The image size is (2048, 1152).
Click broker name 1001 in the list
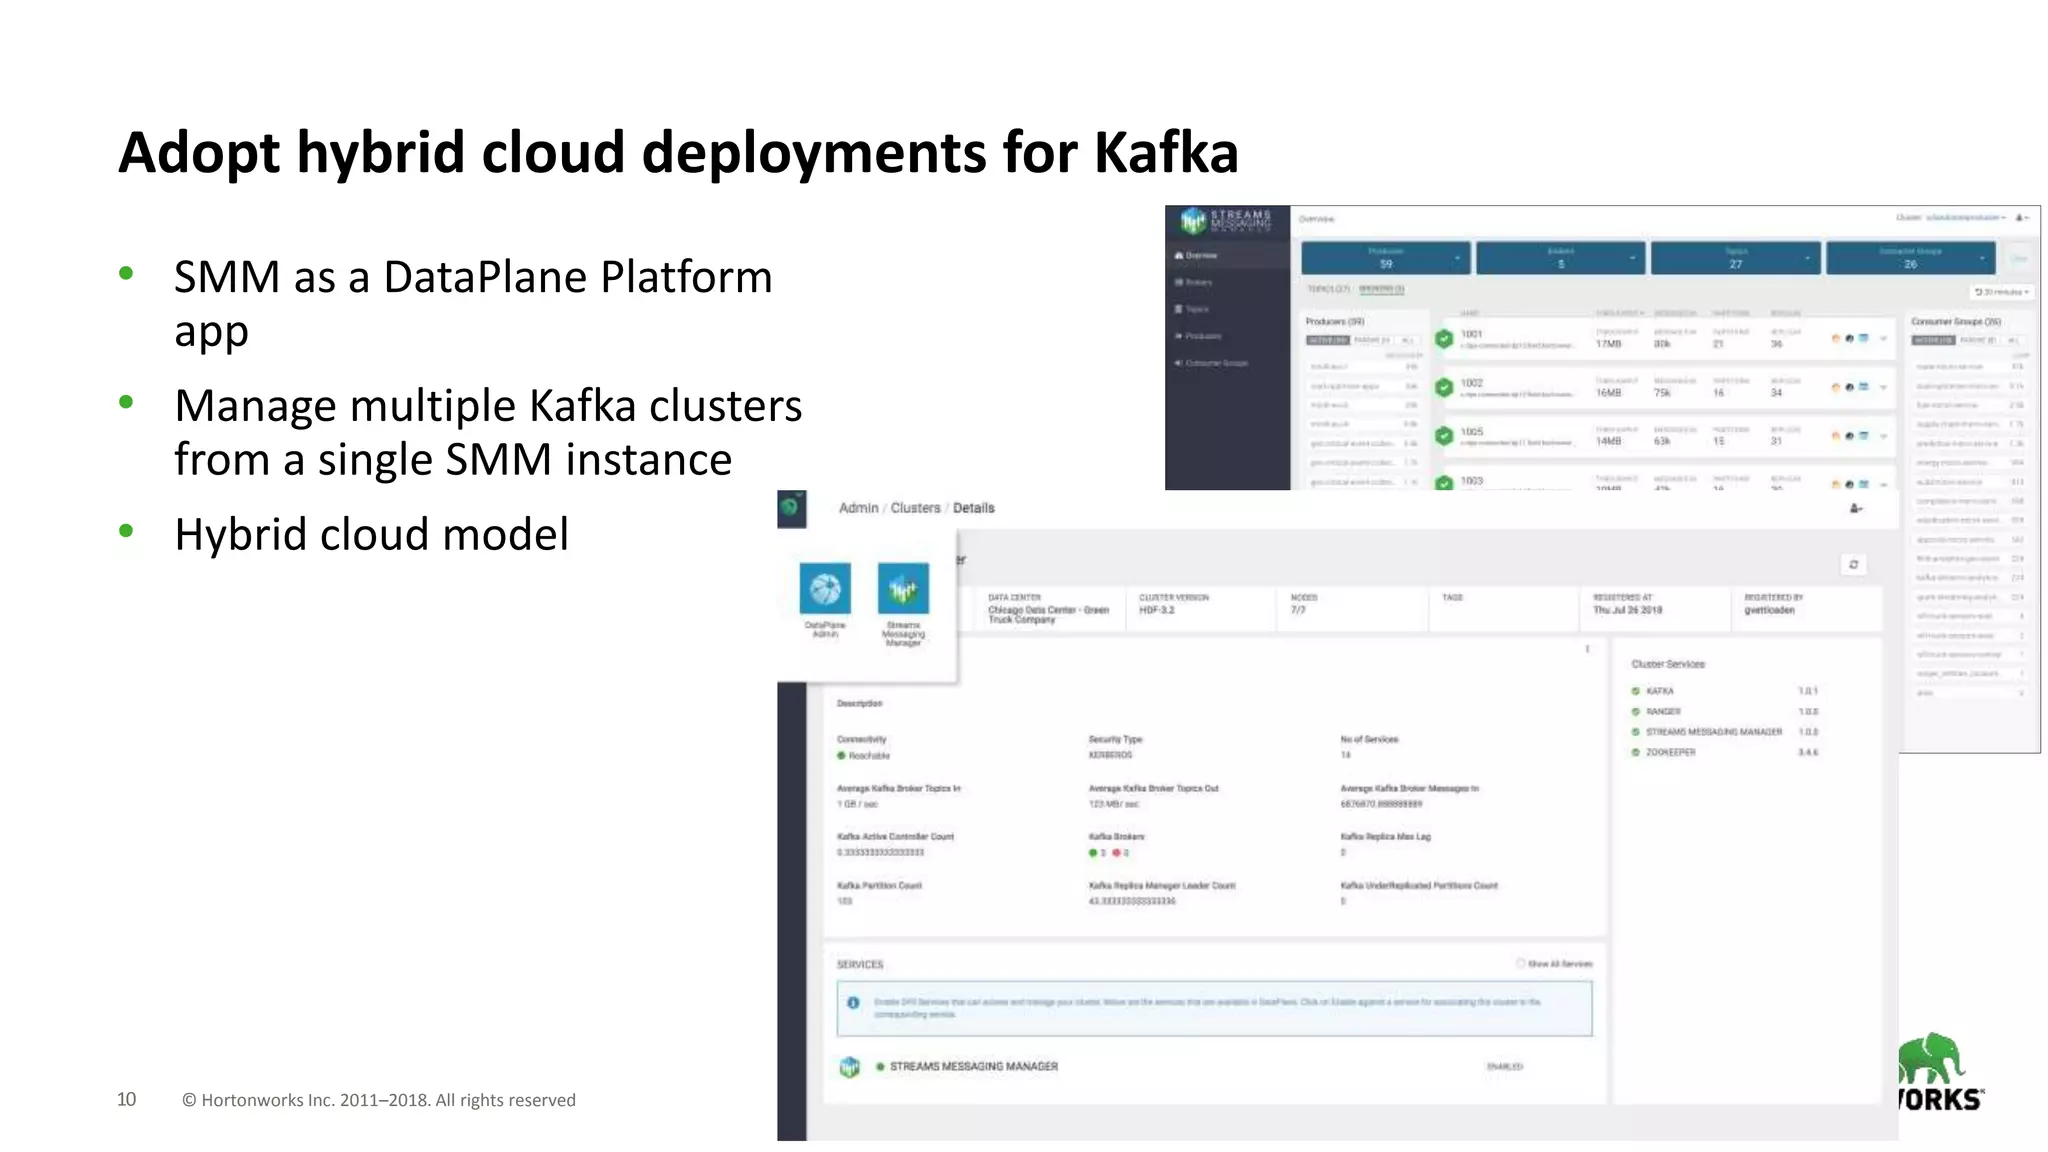coord(1471,334)
